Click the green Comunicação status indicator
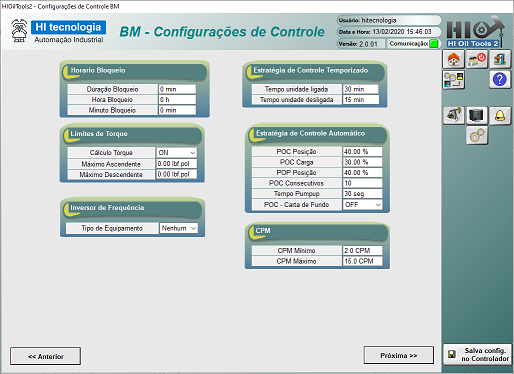The image size is (514, 374). coord(434,44)
